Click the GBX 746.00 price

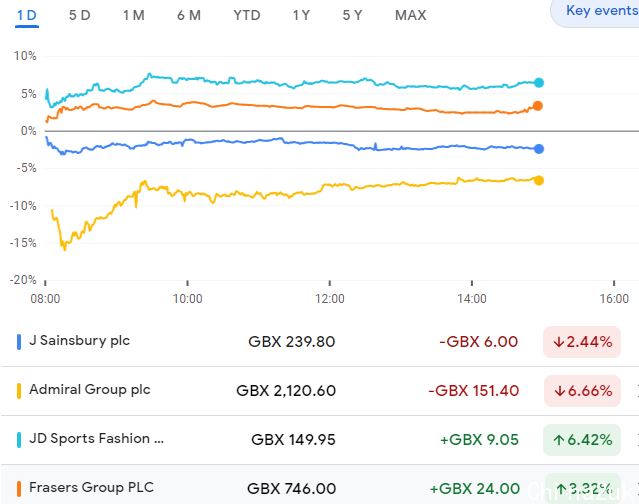[291, 489]
